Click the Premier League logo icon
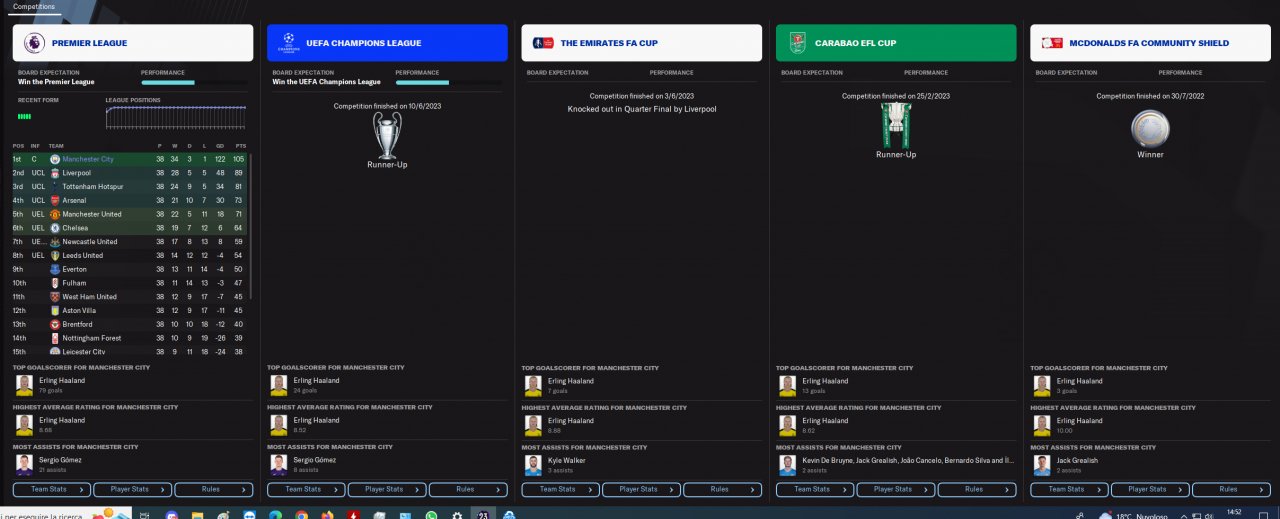This screenshot has width=1280, height=519. pos(33,43)
